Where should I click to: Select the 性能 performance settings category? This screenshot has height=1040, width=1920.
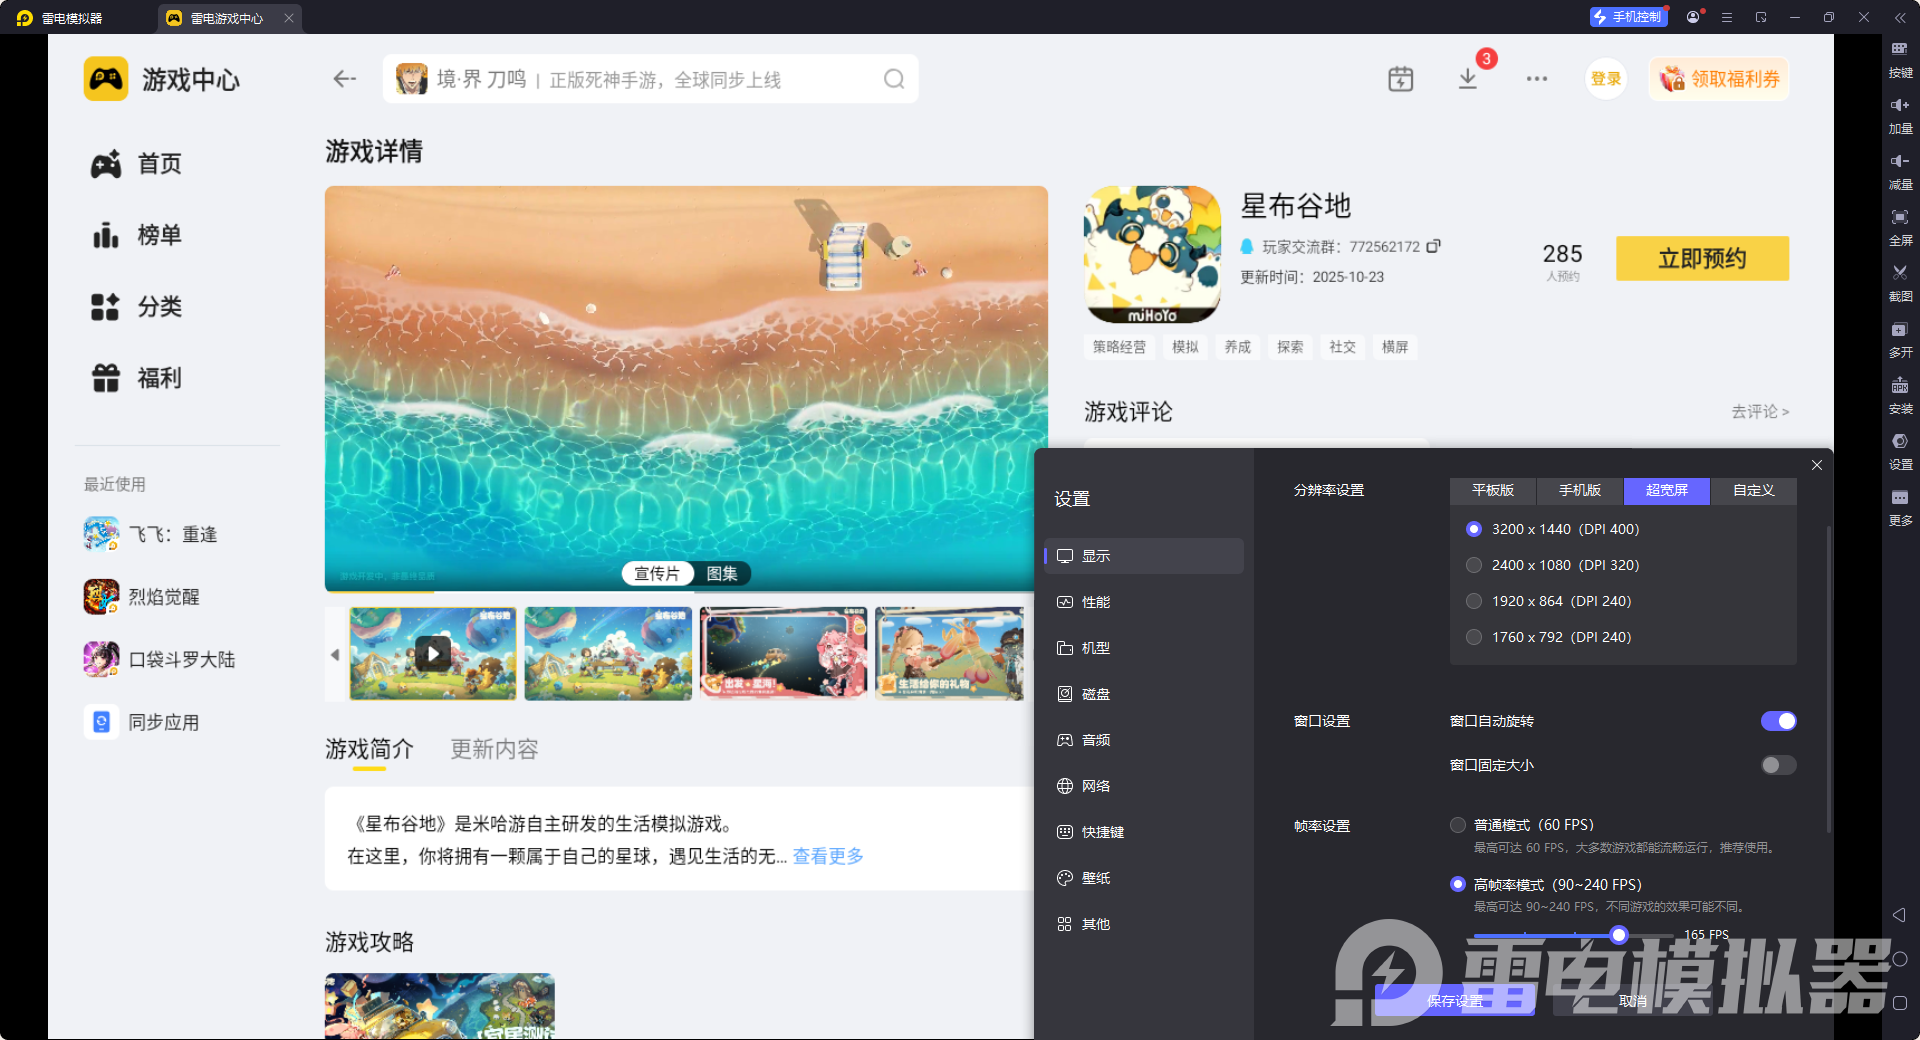point(1096,601)
